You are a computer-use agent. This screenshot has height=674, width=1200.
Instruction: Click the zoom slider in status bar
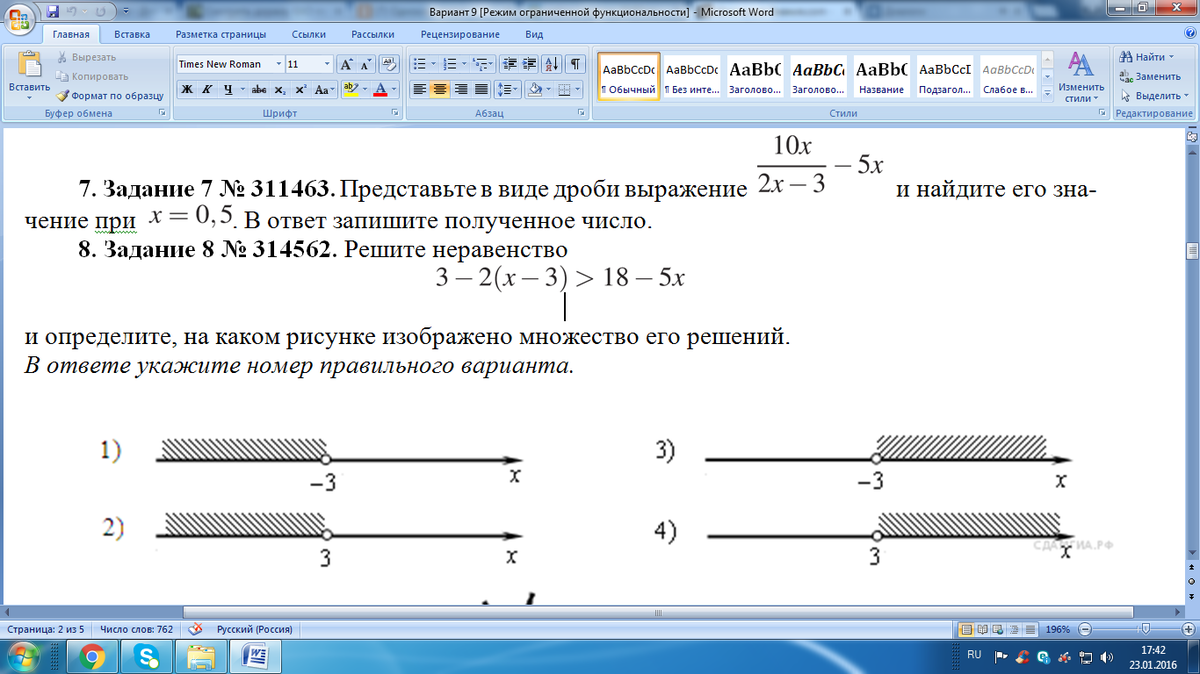coord(1144,630)
